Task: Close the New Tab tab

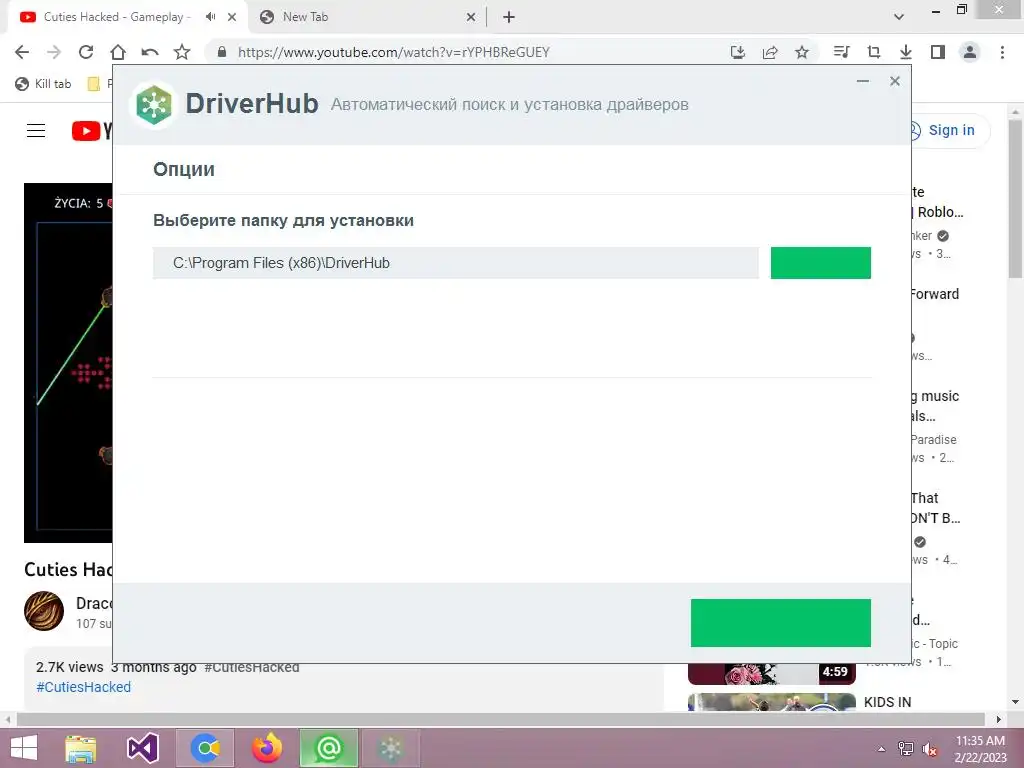Action: tap(471, 17)
